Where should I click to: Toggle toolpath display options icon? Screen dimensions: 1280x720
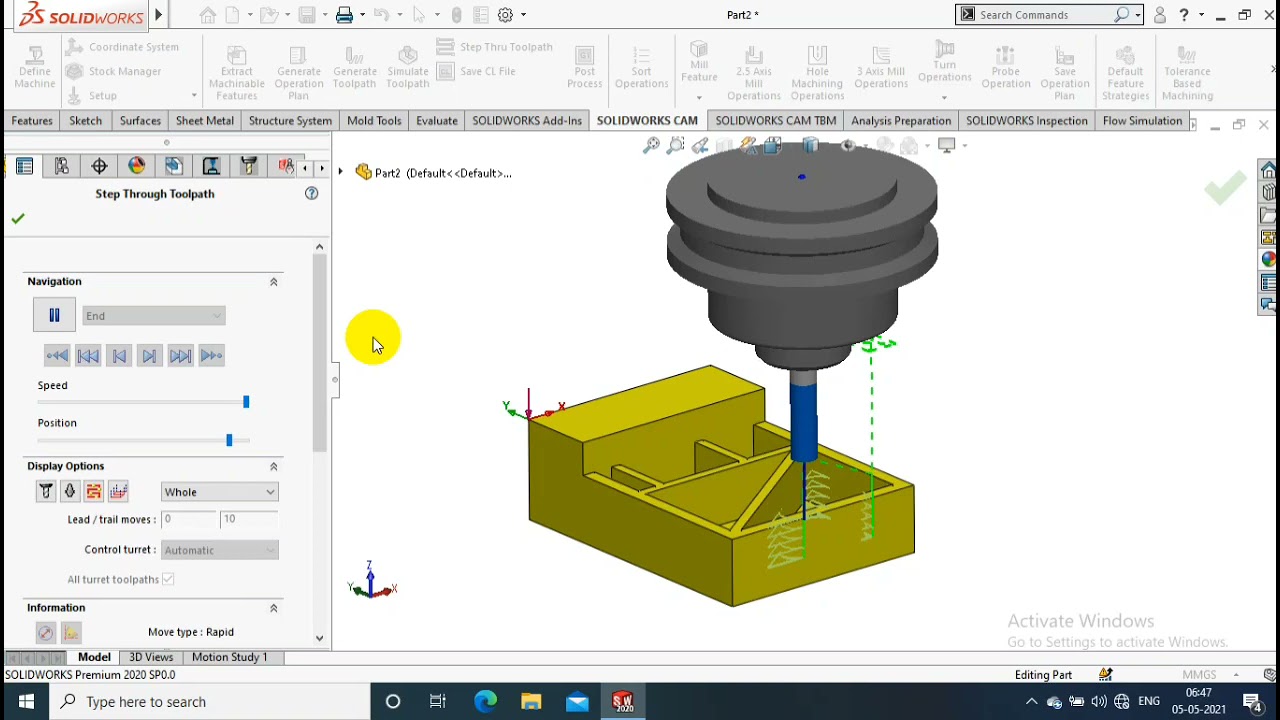pyautogui.click(x=94, y=491)
